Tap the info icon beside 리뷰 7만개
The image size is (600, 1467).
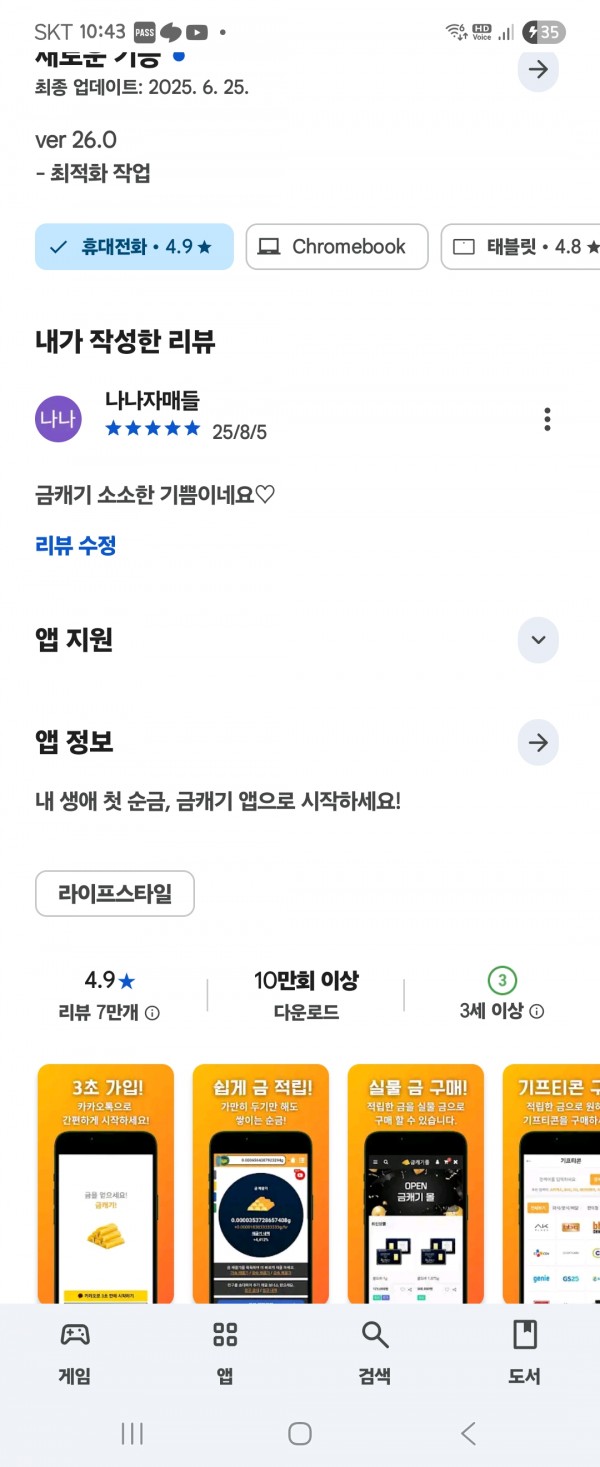(x=152, y=1013)
